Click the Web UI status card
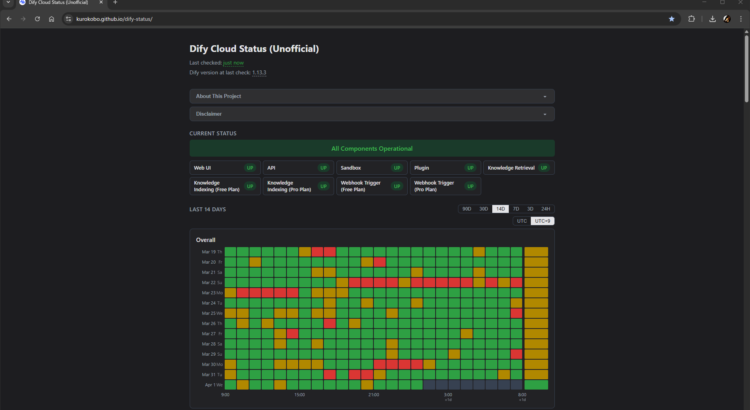 pyautogui.click(x=223, y=168)
